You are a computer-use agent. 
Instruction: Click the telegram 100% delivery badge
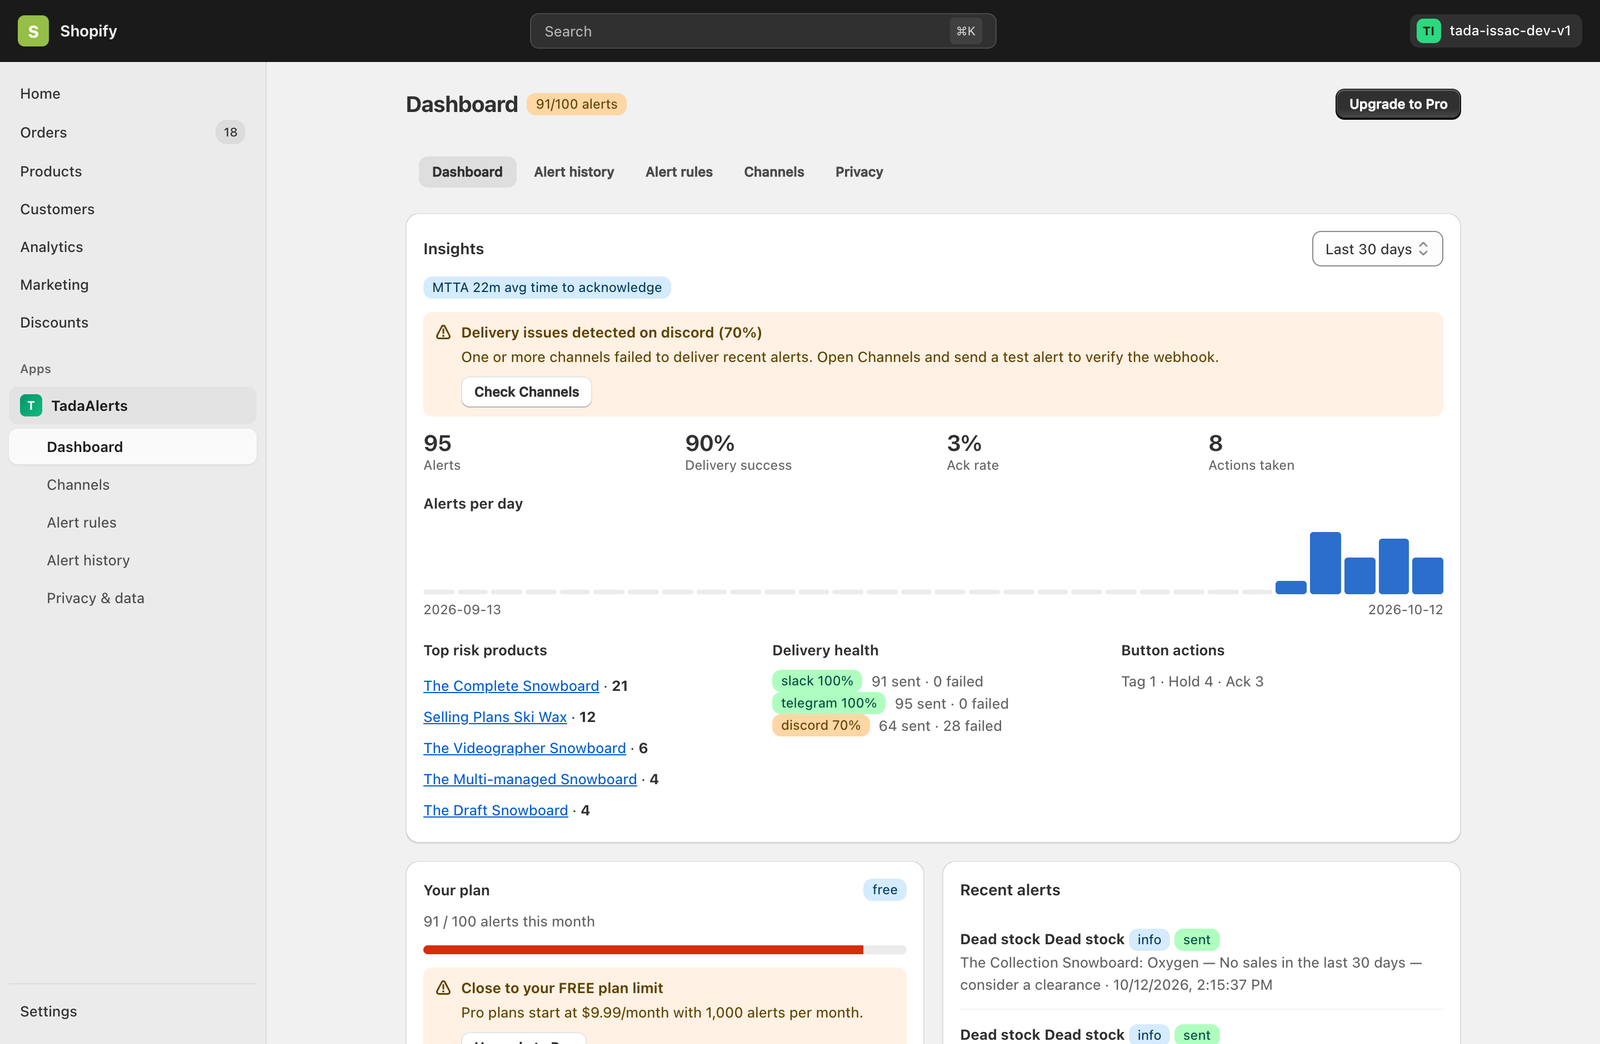point(828,703)
